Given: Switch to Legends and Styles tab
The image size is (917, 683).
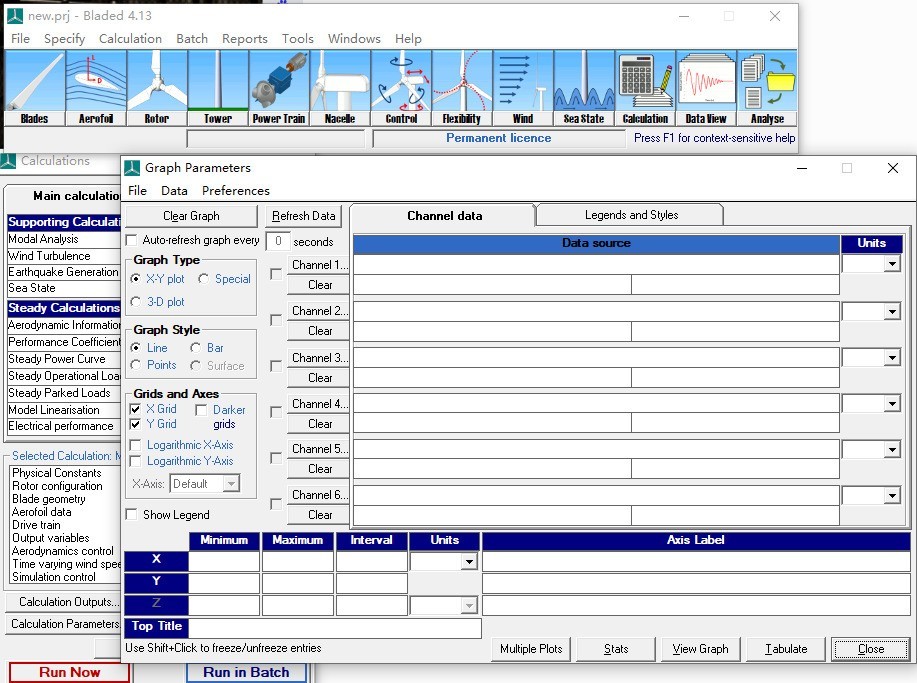Looking at the screenshot, I should pyautogui.click(x=630, y=215).
